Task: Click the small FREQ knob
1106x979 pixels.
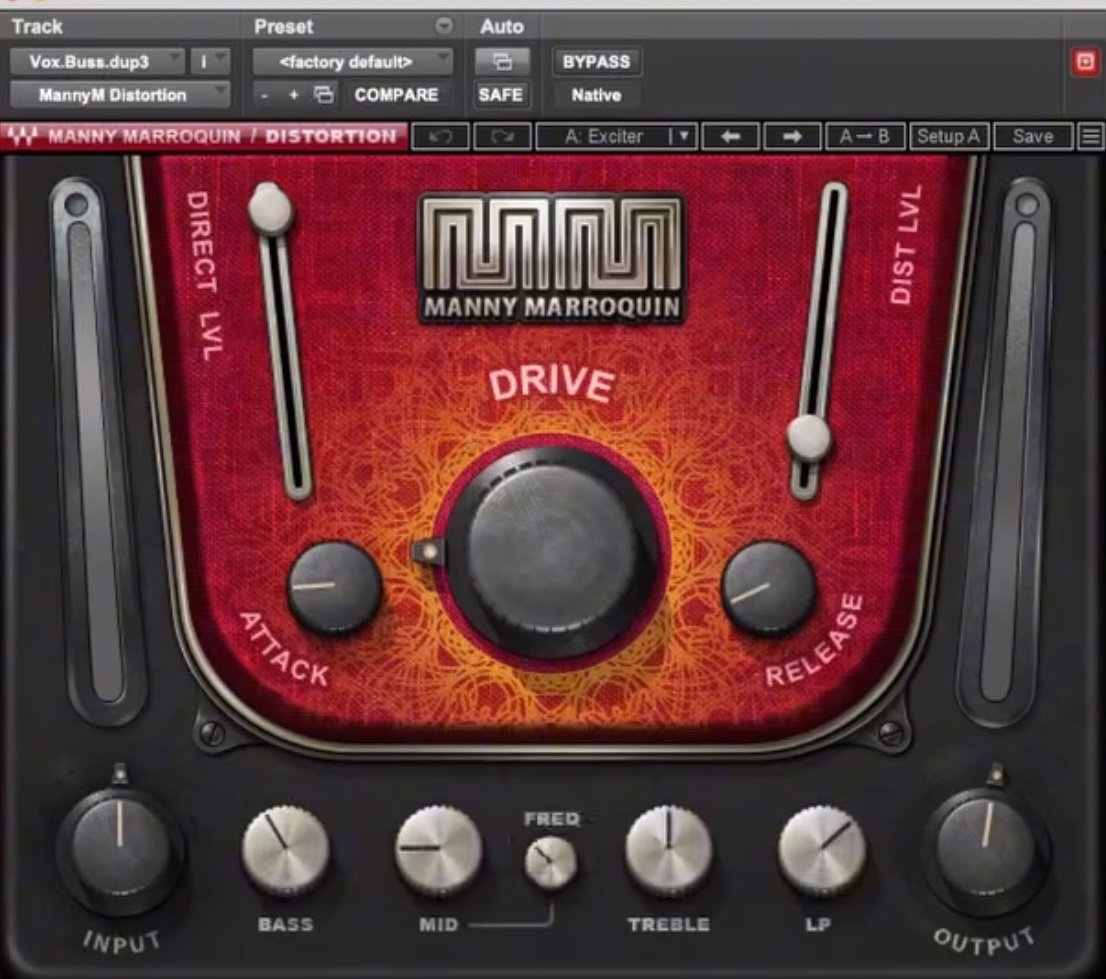Action: pos(551,863)
